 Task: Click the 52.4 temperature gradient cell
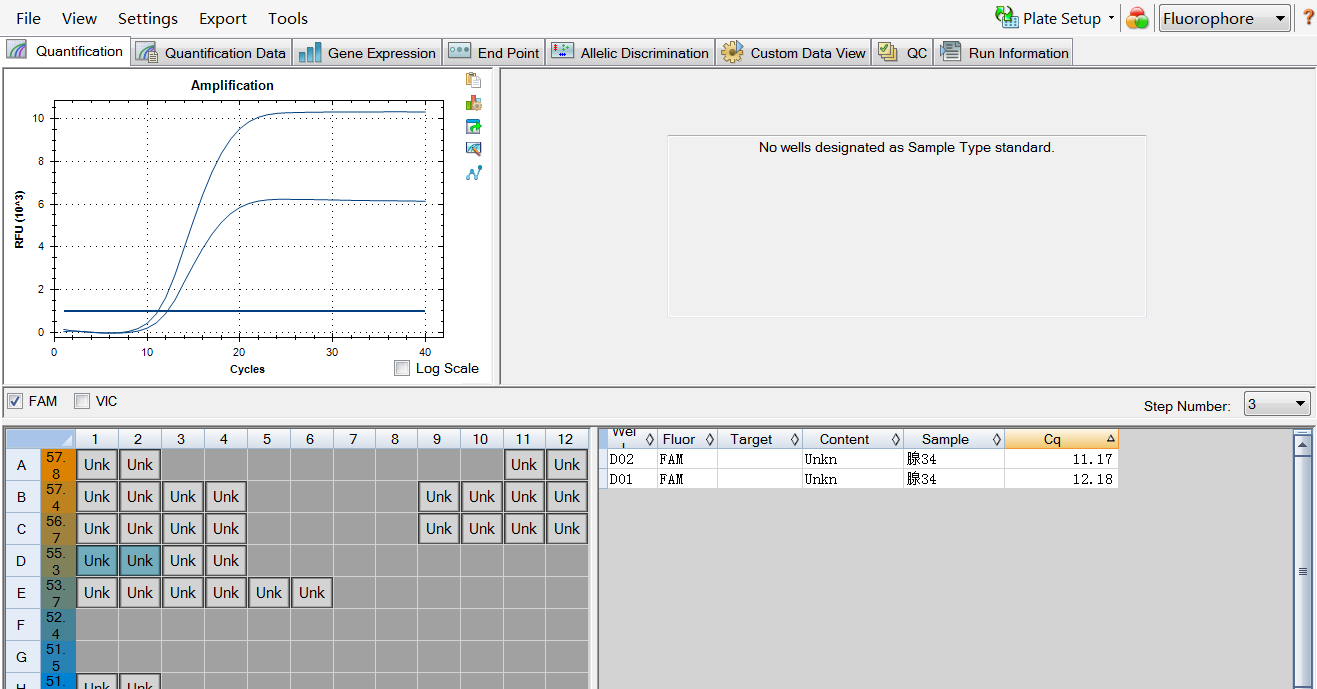pos(58,625)
